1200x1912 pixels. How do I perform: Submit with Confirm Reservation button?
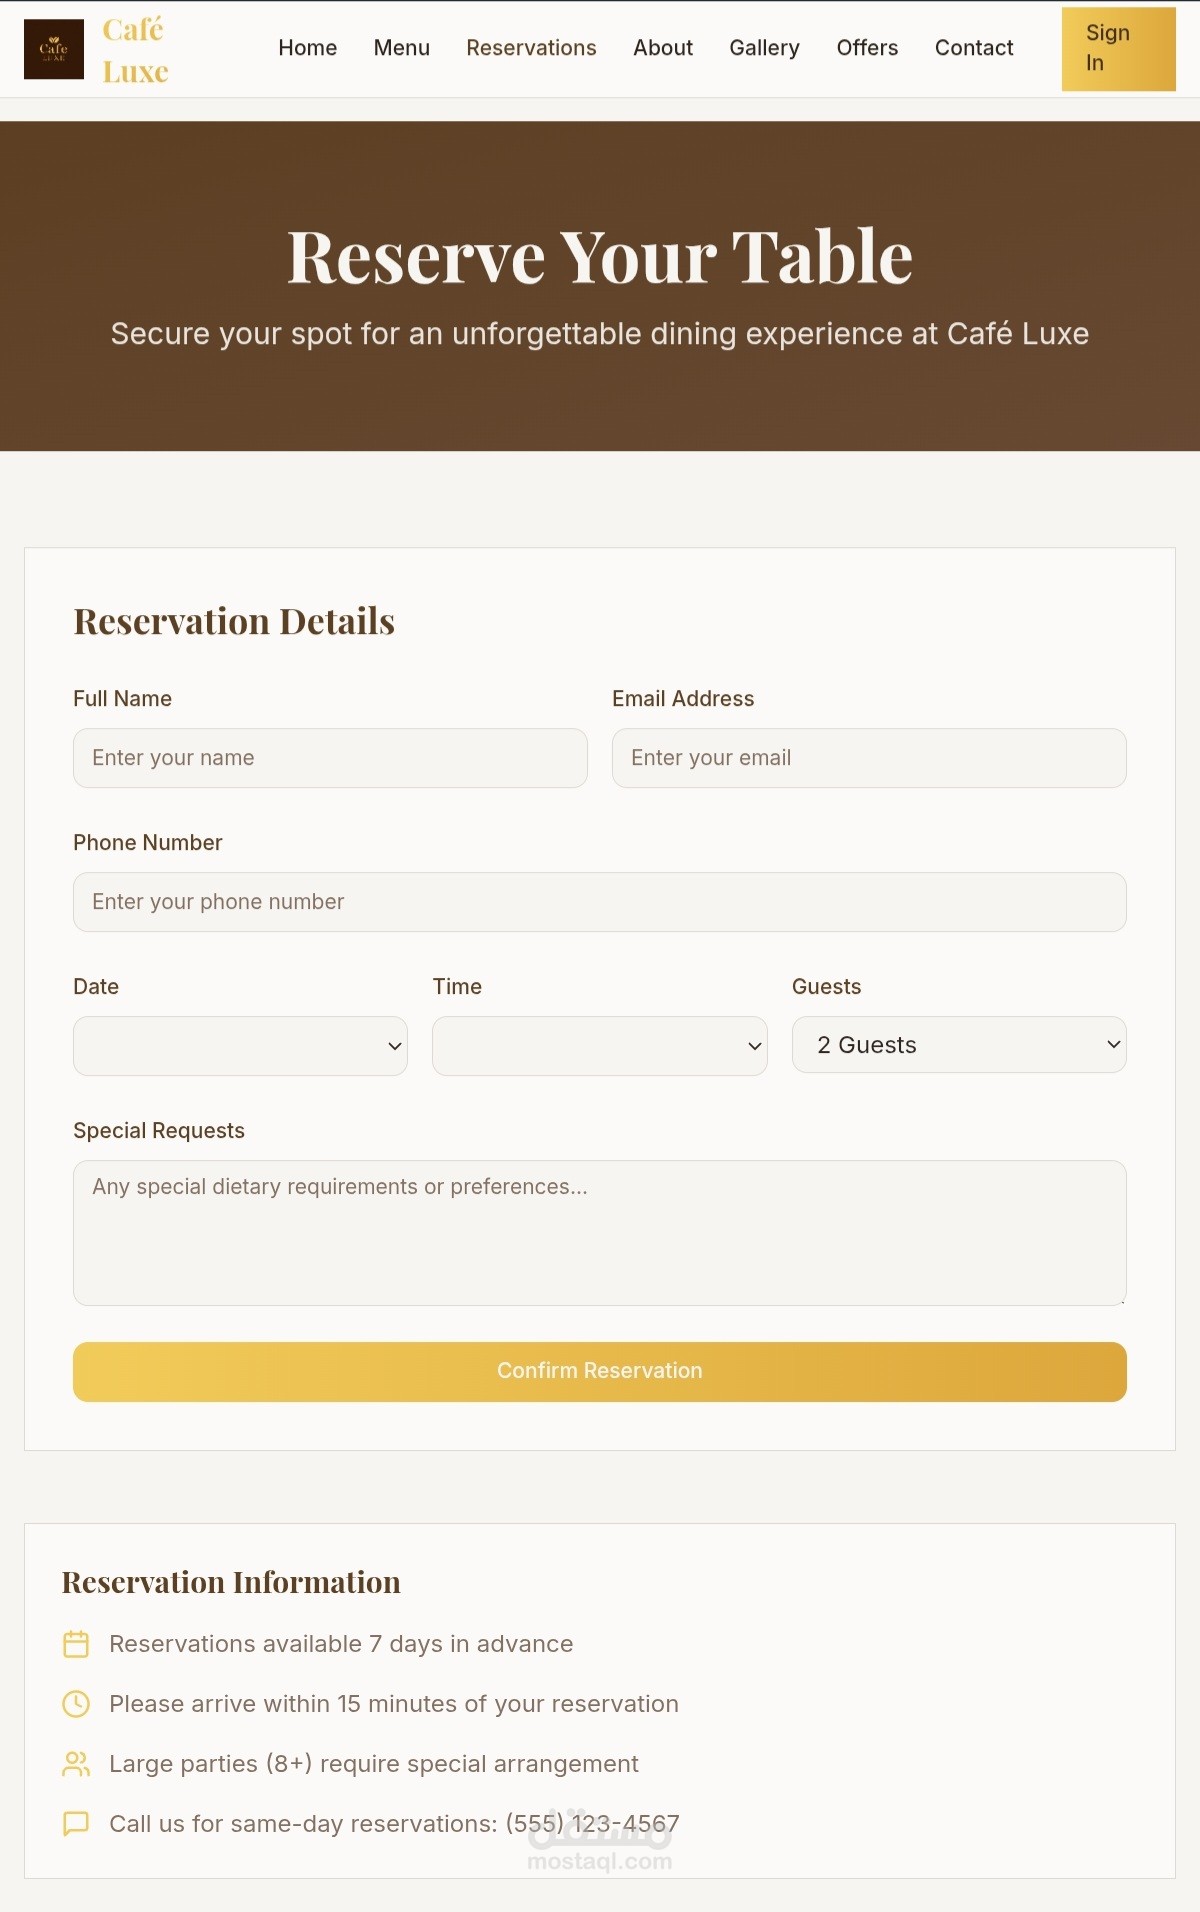[599, 1371]
